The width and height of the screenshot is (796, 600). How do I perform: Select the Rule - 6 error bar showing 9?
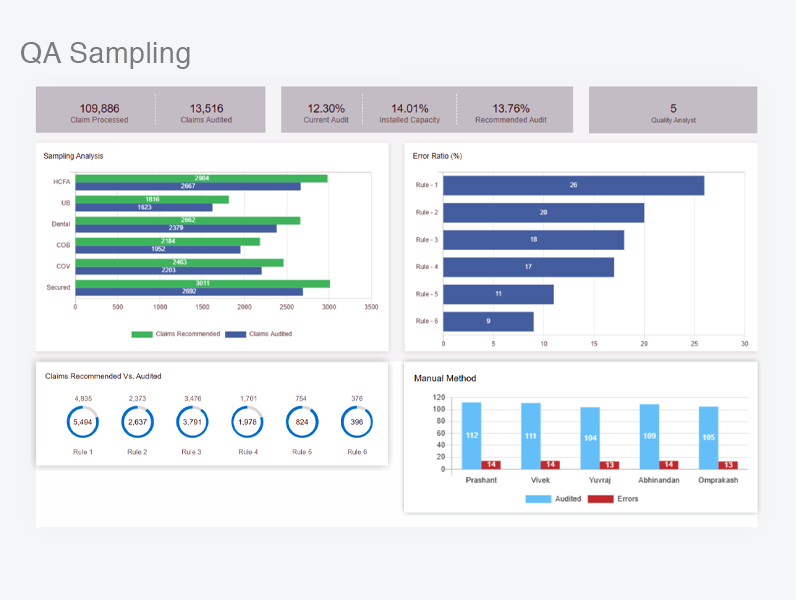488,321
